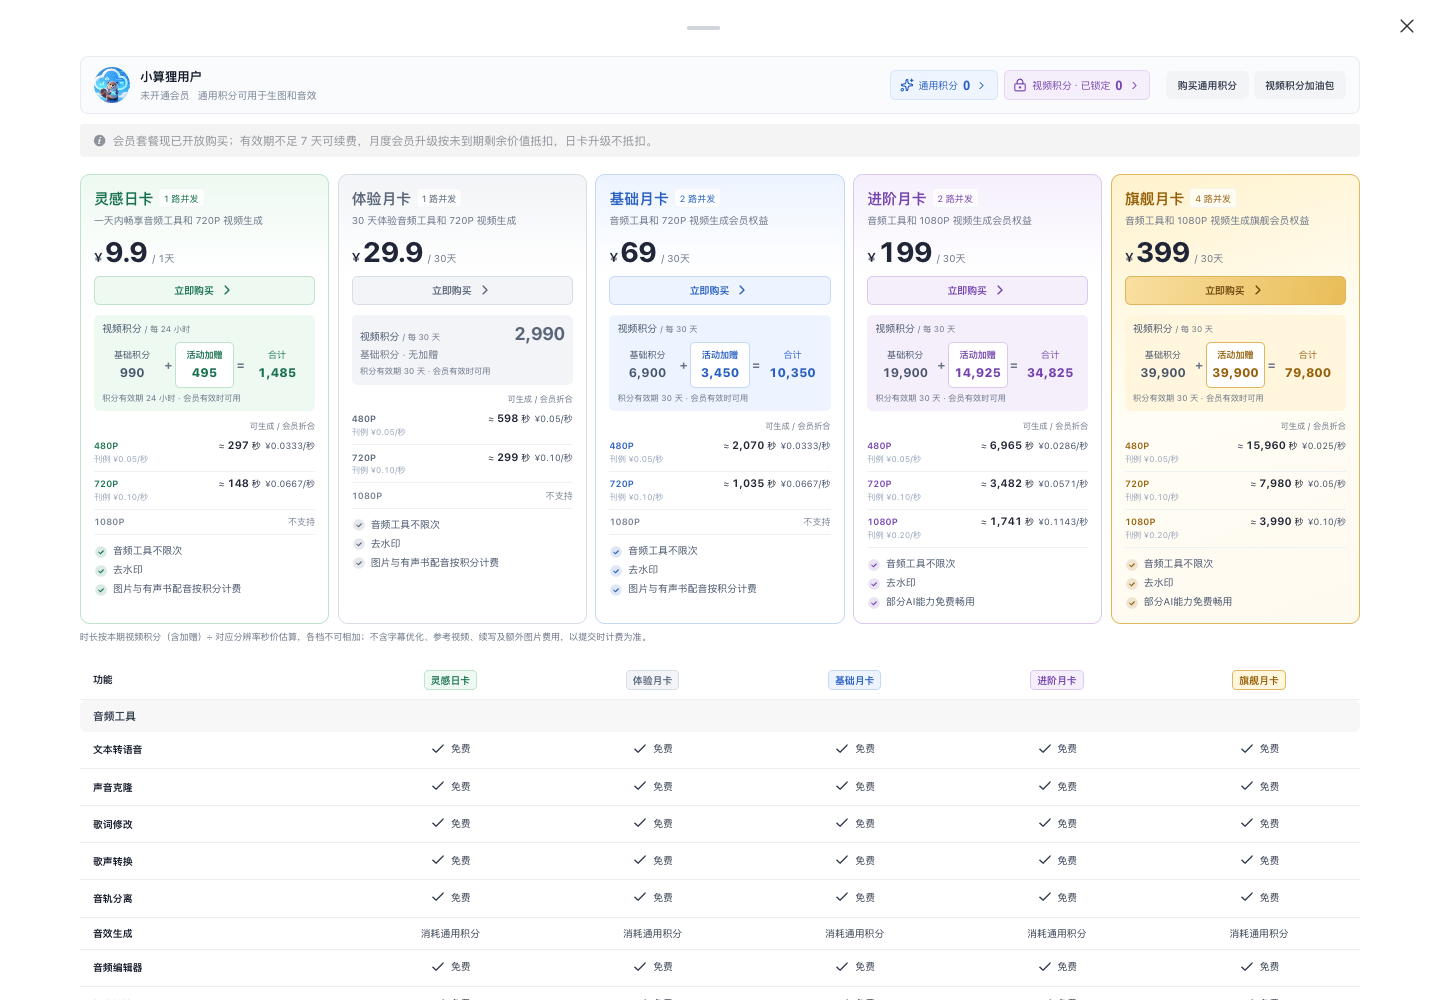Open 通用积分 balance via its sparkle icon
This screenshot has height=1000, width=1440.
coord(907,86)
